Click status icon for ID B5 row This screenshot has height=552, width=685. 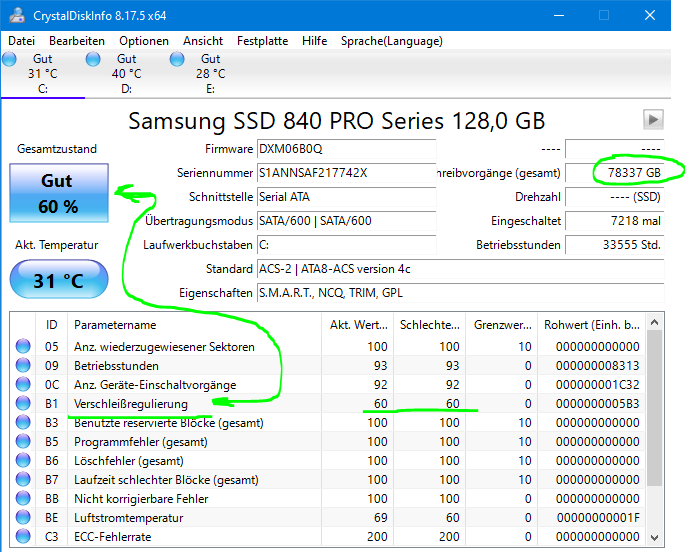click(x=23, y=441)
